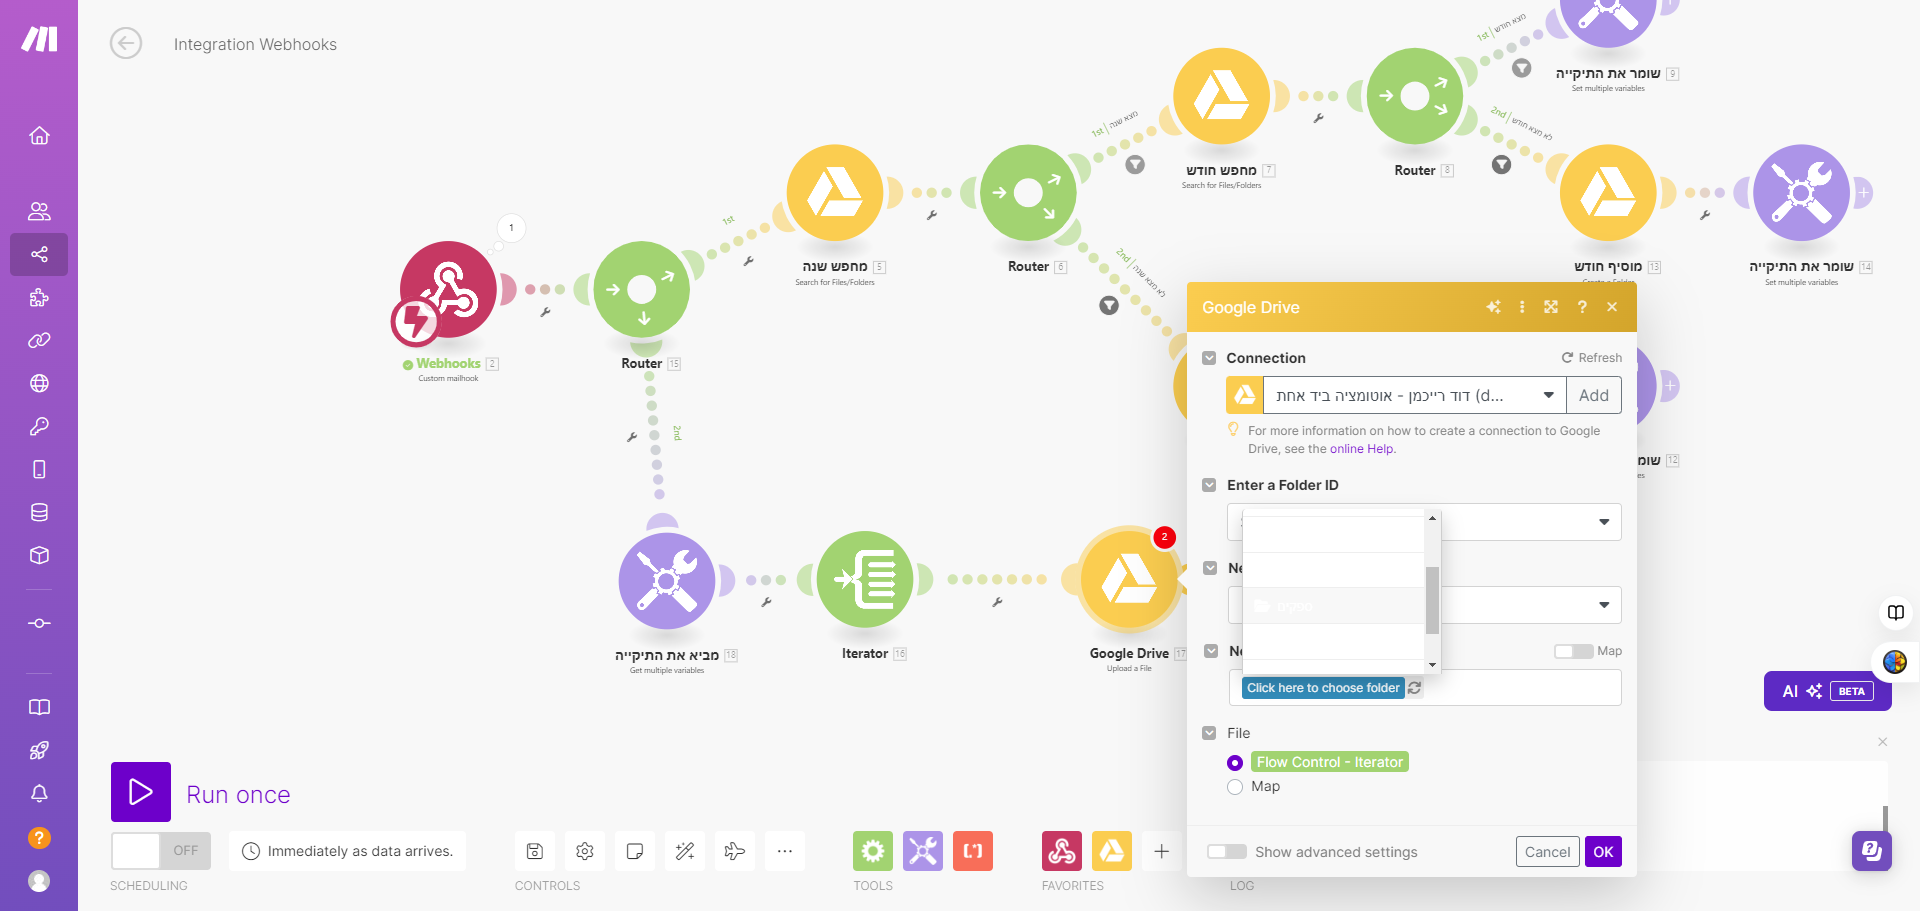
Task: Open Devices phone icon in sidebar
Action: (39, 469)
